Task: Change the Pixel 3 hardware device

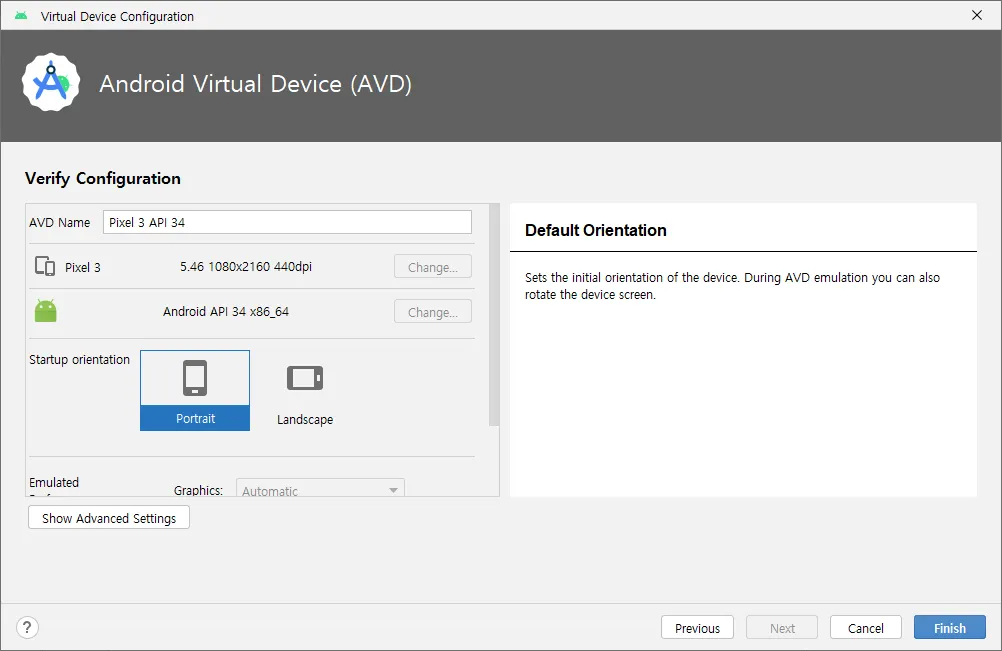Action: tap(433, 267)
